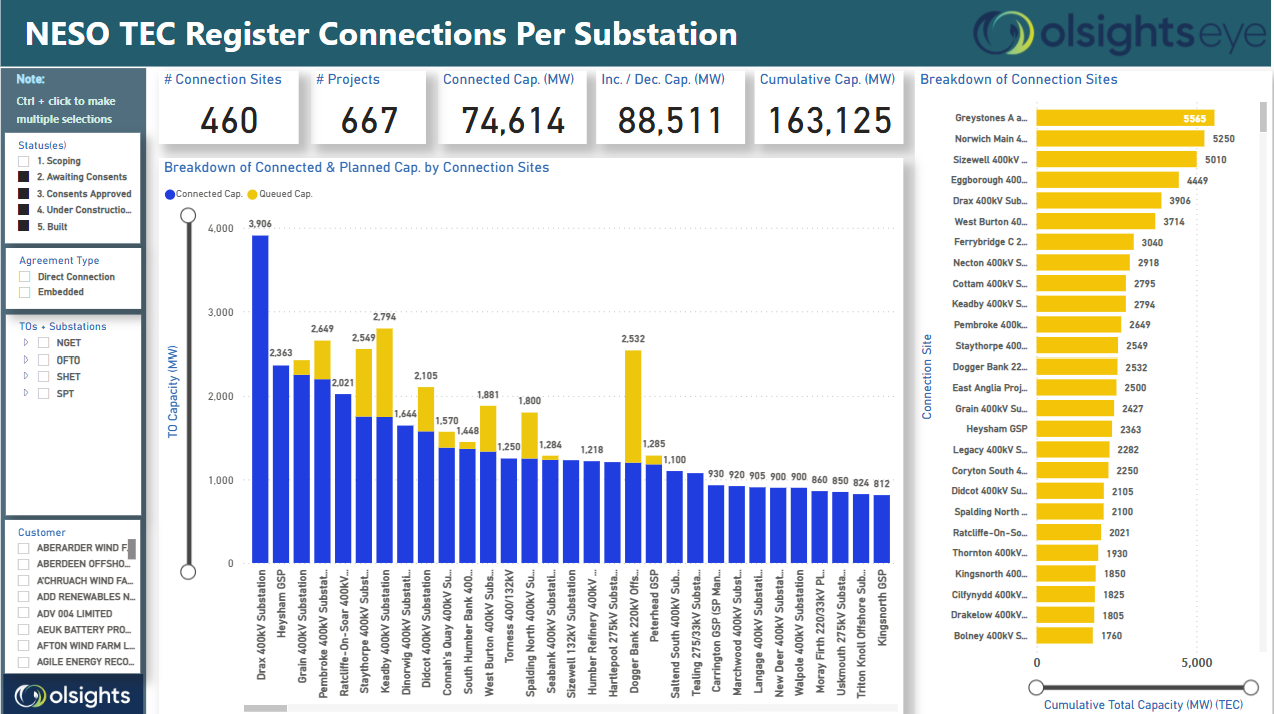
Task: Select customer ABERDEEN OFFSHO… checkbox
Action: click(x=24, y=564)
